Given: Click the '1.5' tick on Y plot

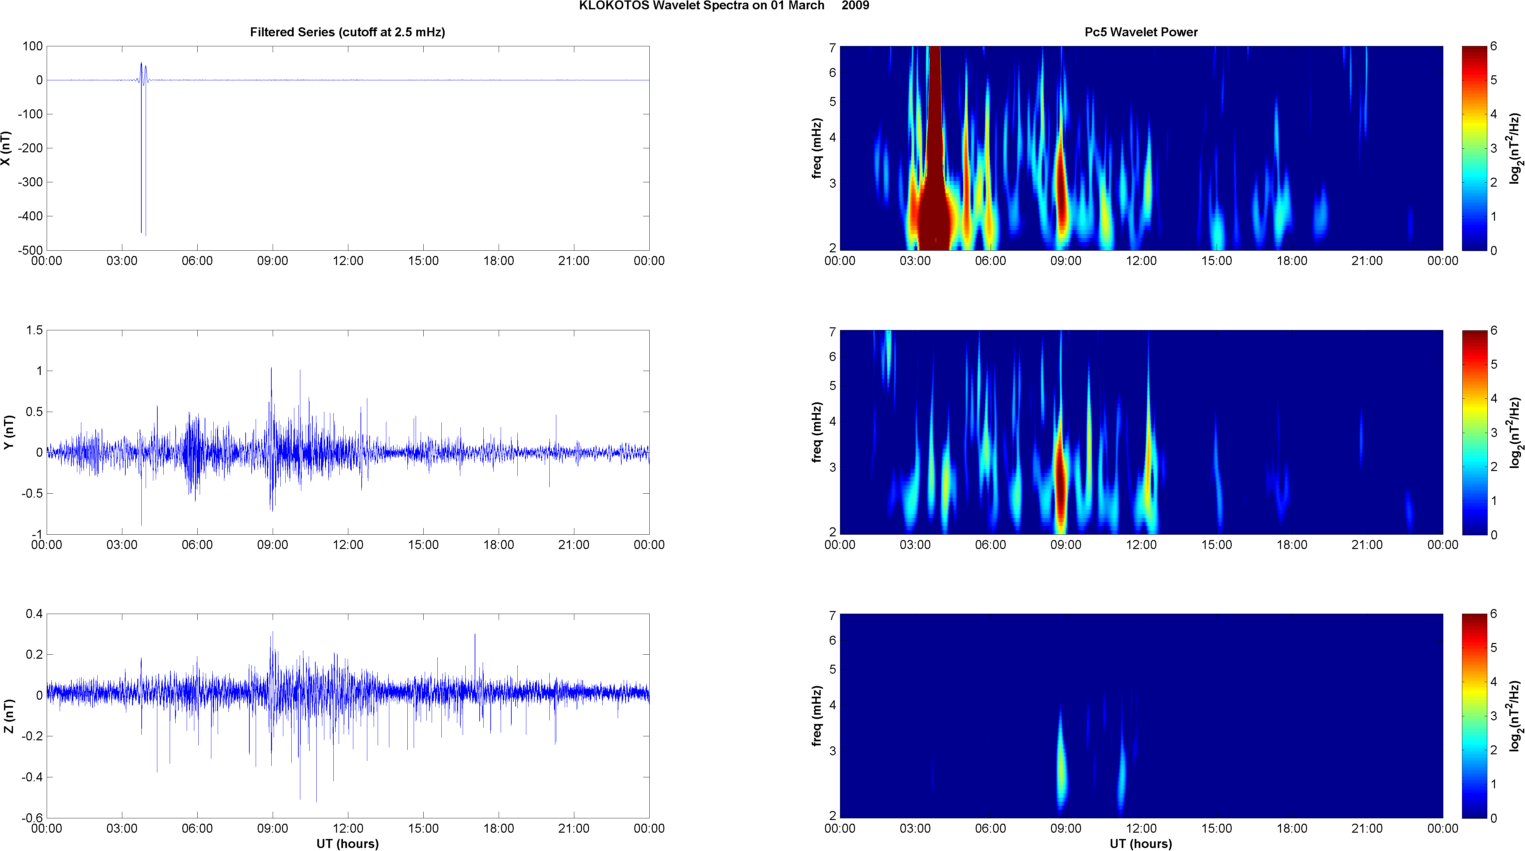Looking at the screenshot, I should [x=34, y=330].
